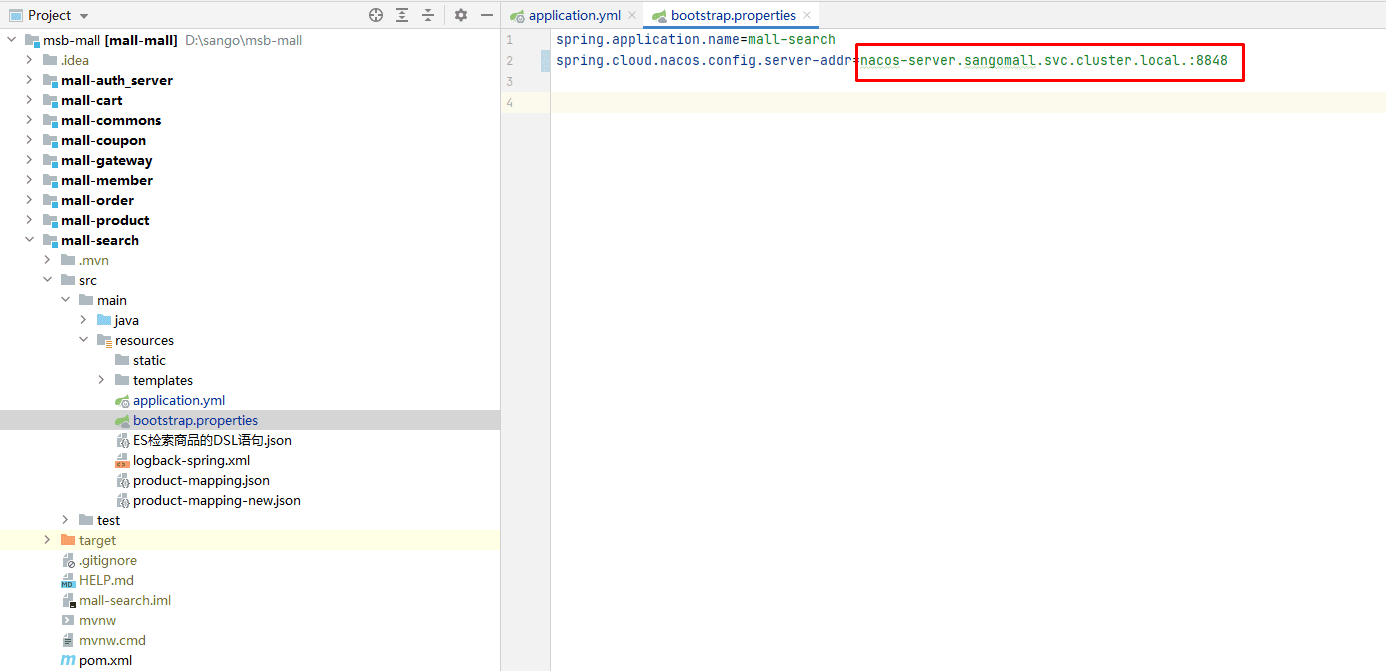Switch to the application.yml editor tab
Viewport: 1386px width, 671px height.
tap(574, 15)
